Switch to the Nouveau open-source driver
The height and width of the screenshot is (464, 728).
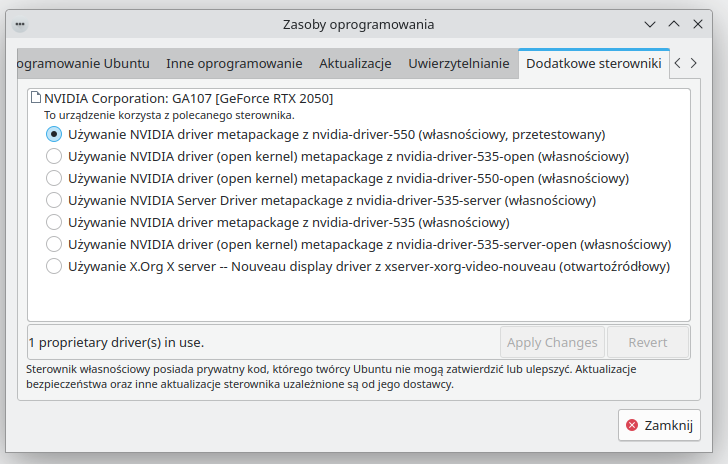tap(358, 267)
